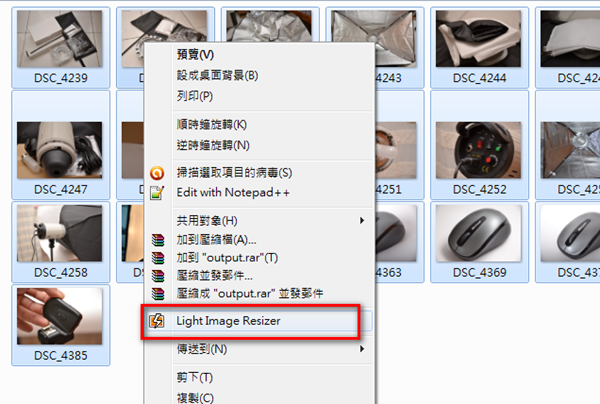Select 逆時鐘旋轉(N) to rotate counterclockwise
This screenshot has height=404, width=600.
pyautogui.click(x=213, y=145)
